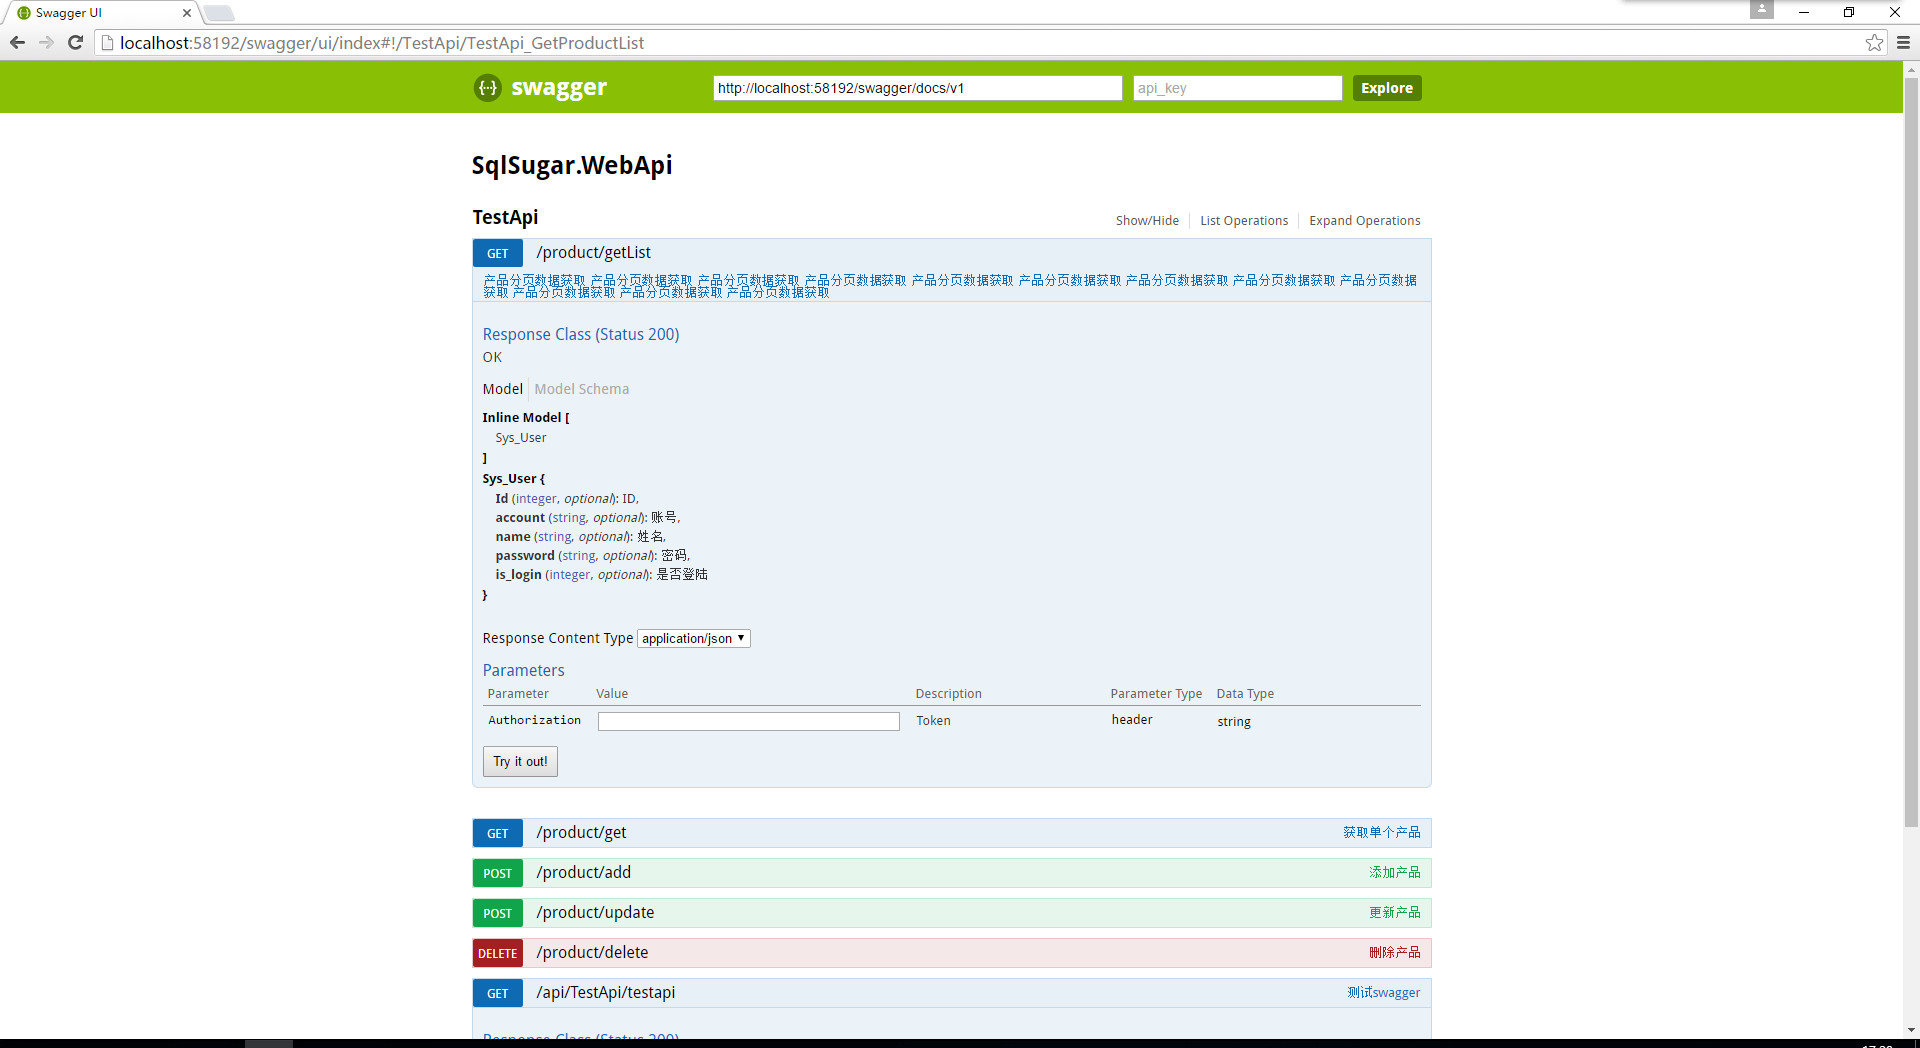Image resolution: width=1920 pixels, height=1048 pixels.
Task: Expand the DELETE /product/delete operation
Action: pyautogui.click(x=592, y=953)
